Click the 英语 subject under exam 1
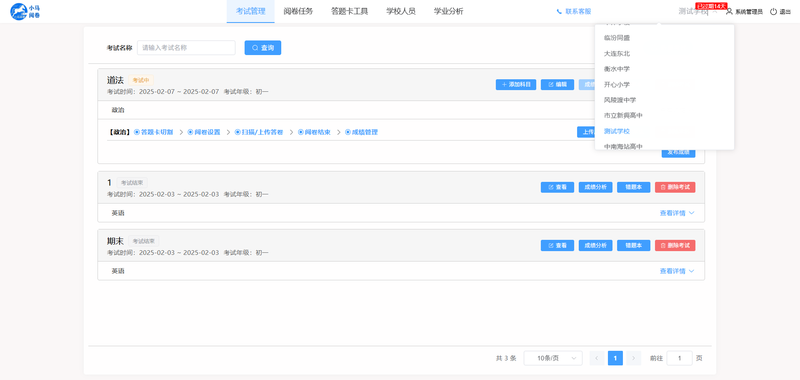Image resolution: width=800 pixels, height=380 pixels. coord(118,213)
